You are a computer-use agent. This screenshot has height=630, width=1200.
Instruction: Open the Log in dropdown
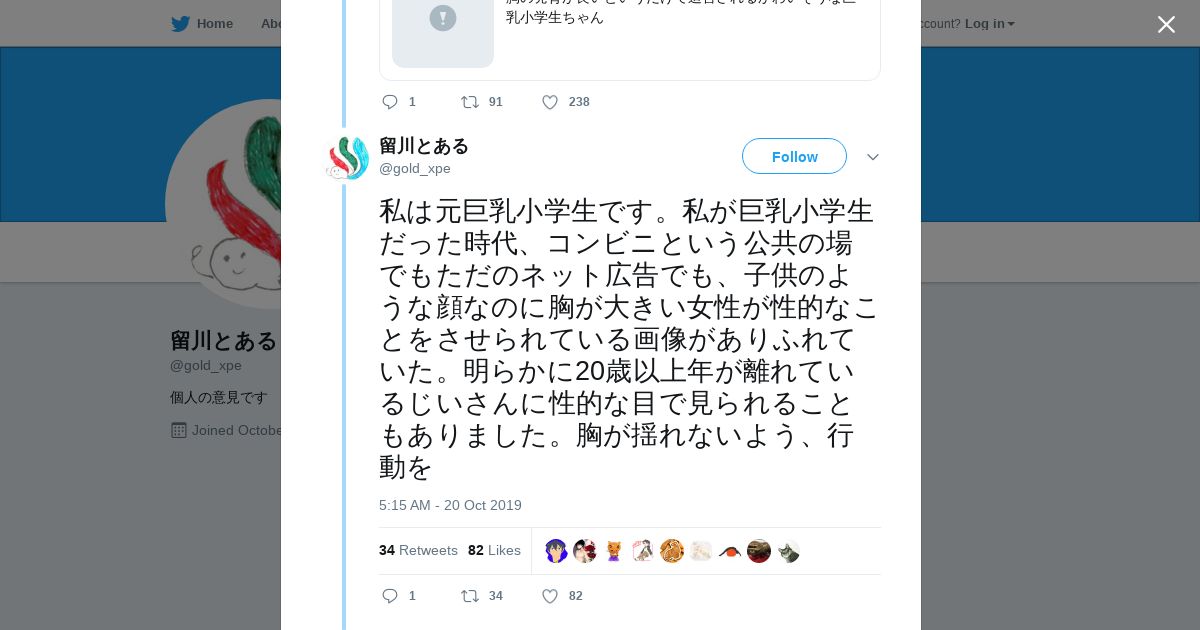click(989, 24)
